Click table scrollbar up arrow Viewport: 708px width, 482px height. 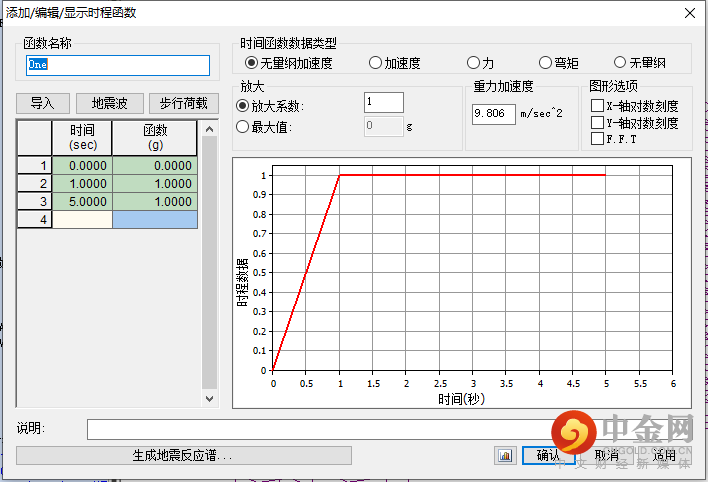(210, 129)
